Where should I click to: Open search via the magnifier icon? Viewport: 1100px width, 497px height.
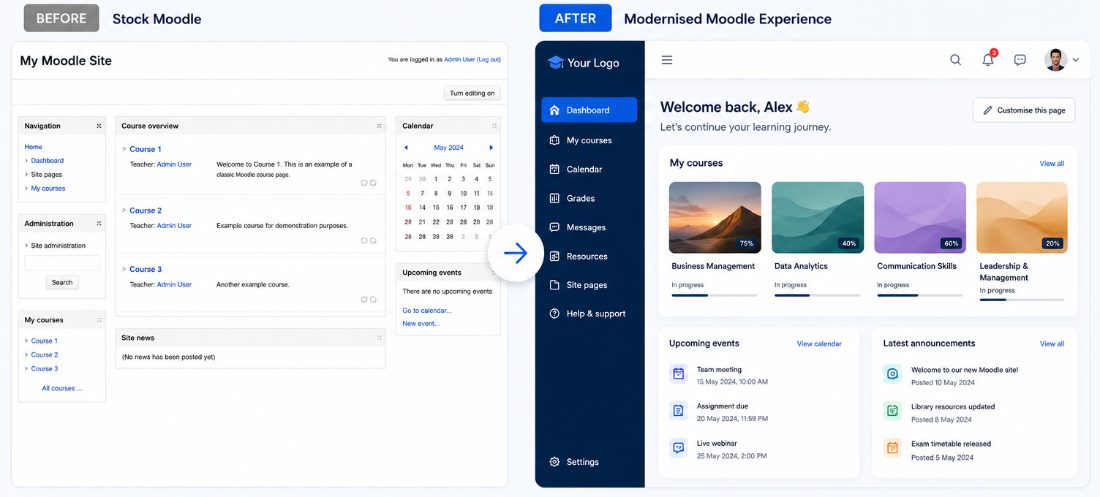coord(955,60)
